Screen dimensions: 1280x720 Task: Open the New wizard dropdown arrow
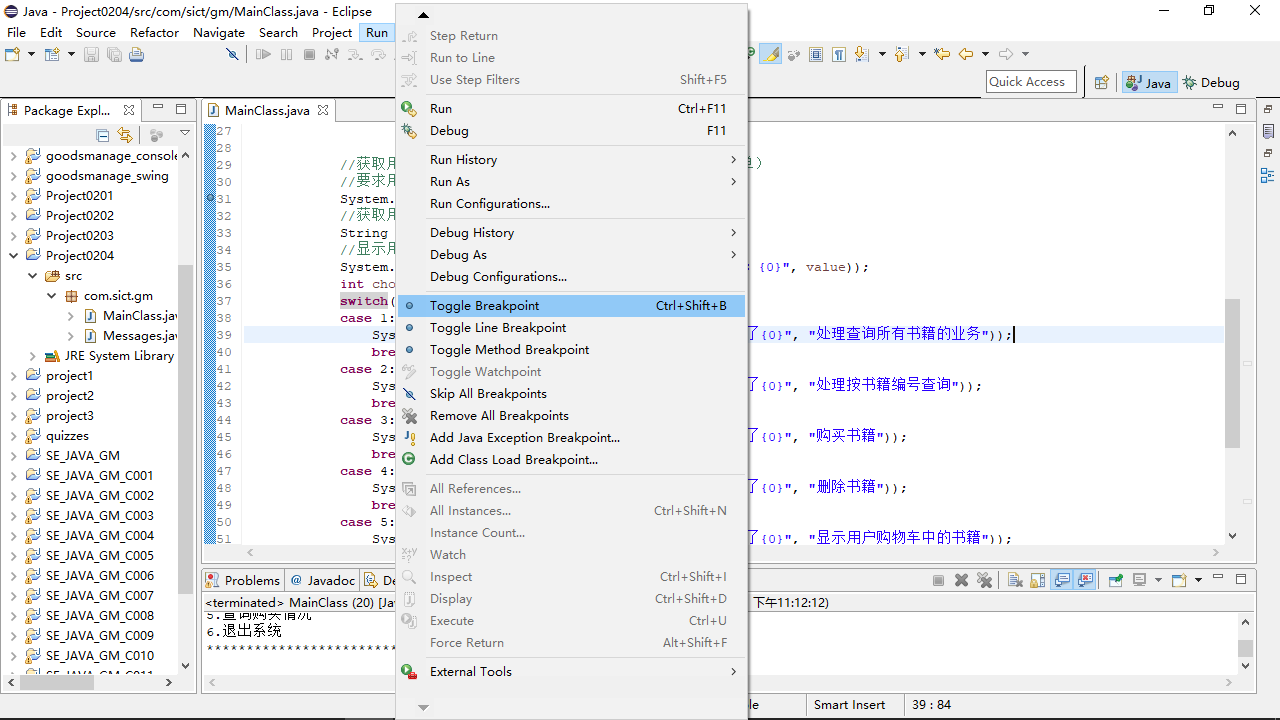[31, 54]
